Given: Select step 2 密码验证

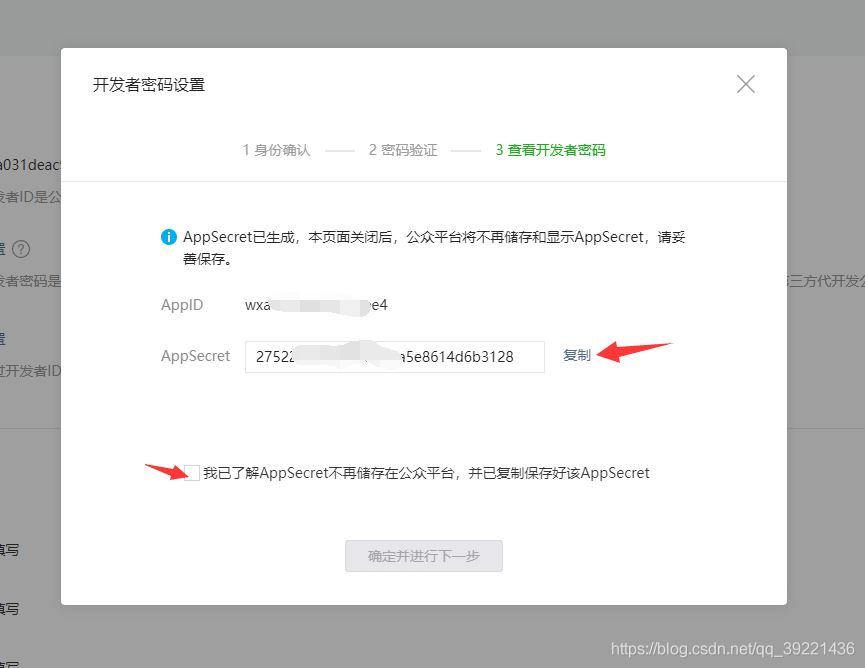Looking at the screenshot, I should tap(403, 150).
